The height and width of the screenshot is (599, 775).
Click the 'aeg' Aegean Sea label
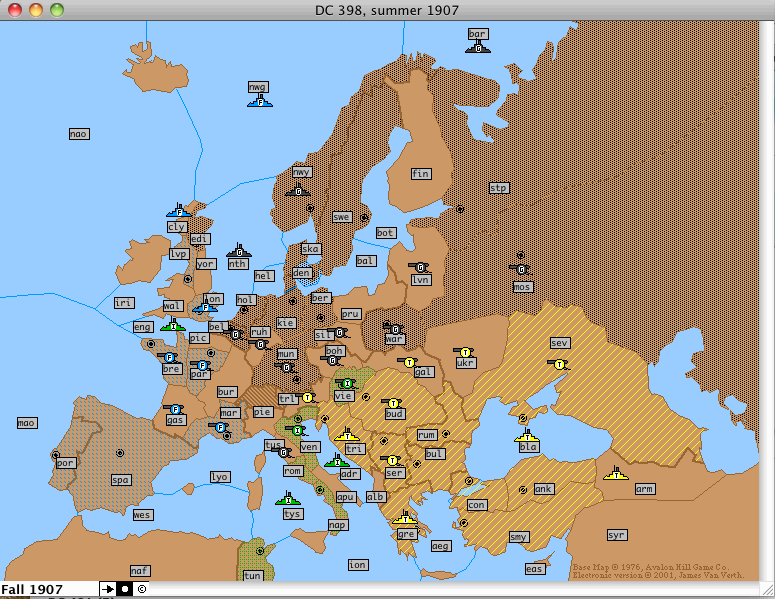440,546
